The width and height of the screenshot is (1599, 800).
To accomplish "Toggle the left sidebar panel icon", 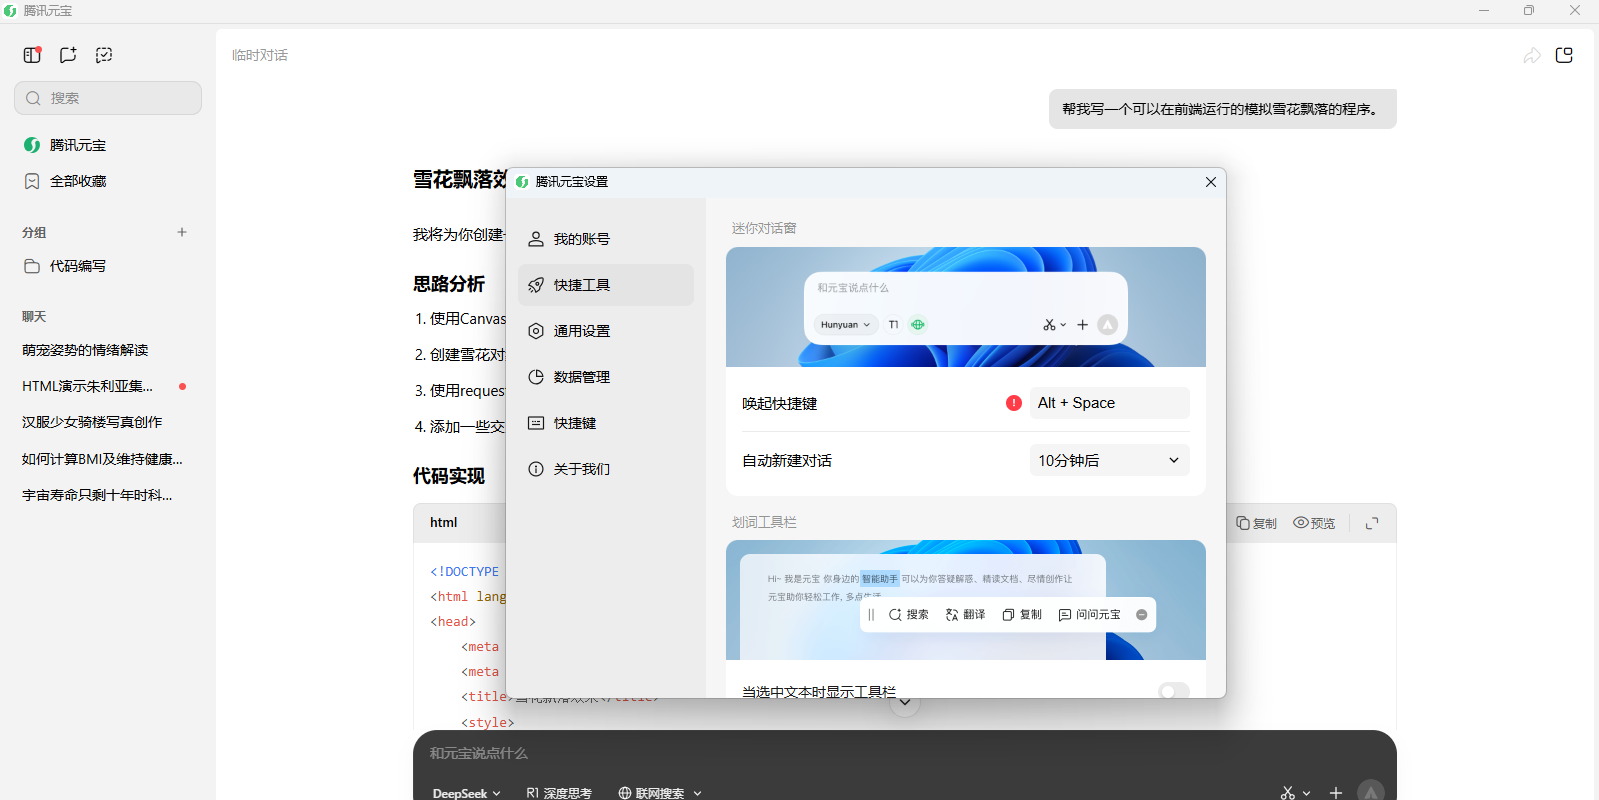I will (x=32, y=55).
